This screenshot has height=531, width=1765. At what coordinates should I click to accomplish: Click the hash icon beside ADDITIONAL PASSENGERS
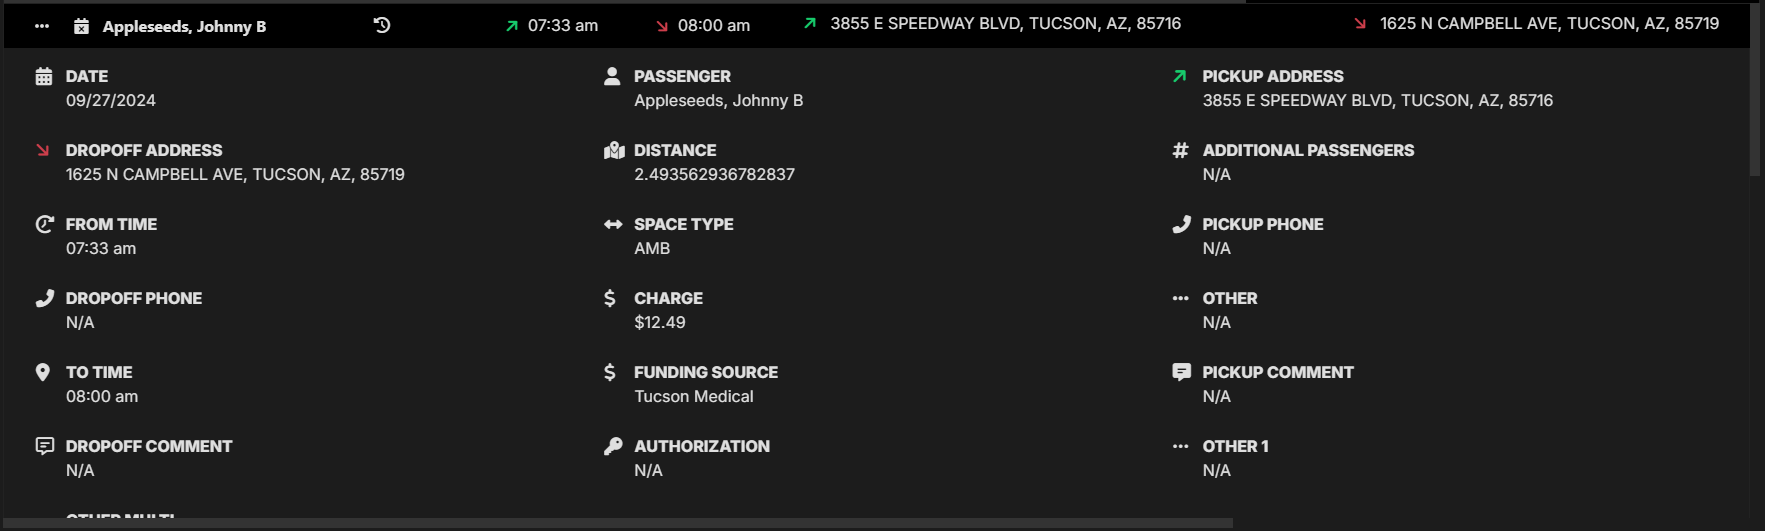(x=1181, y=150)
